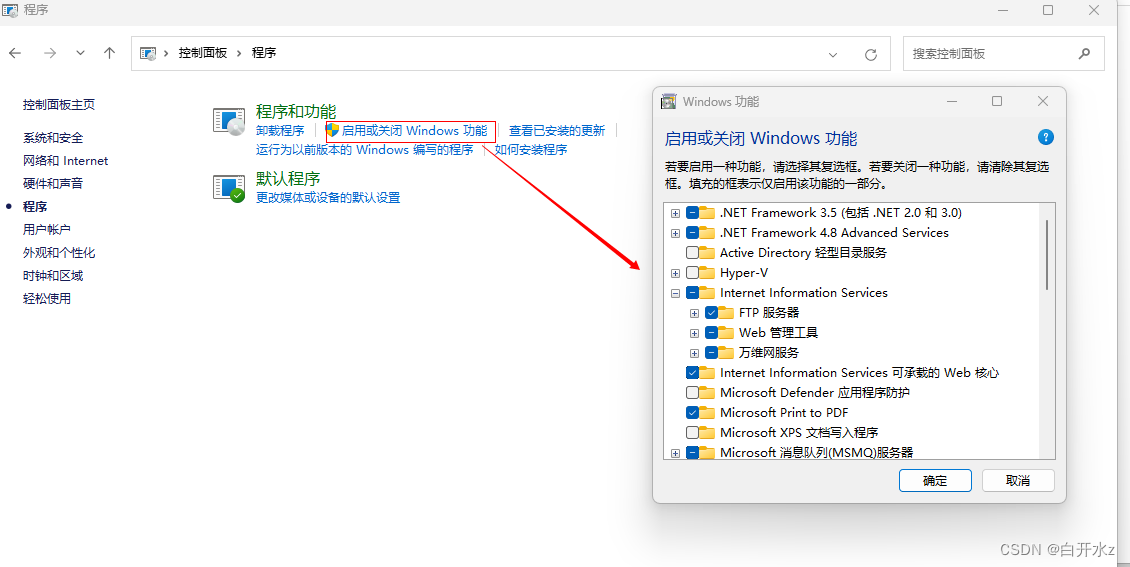Enable Active Directory 轻型目录服务 checkbox
Image resolution: width=1130 pixels, height=567 pixels.
[x=692, y=253]
